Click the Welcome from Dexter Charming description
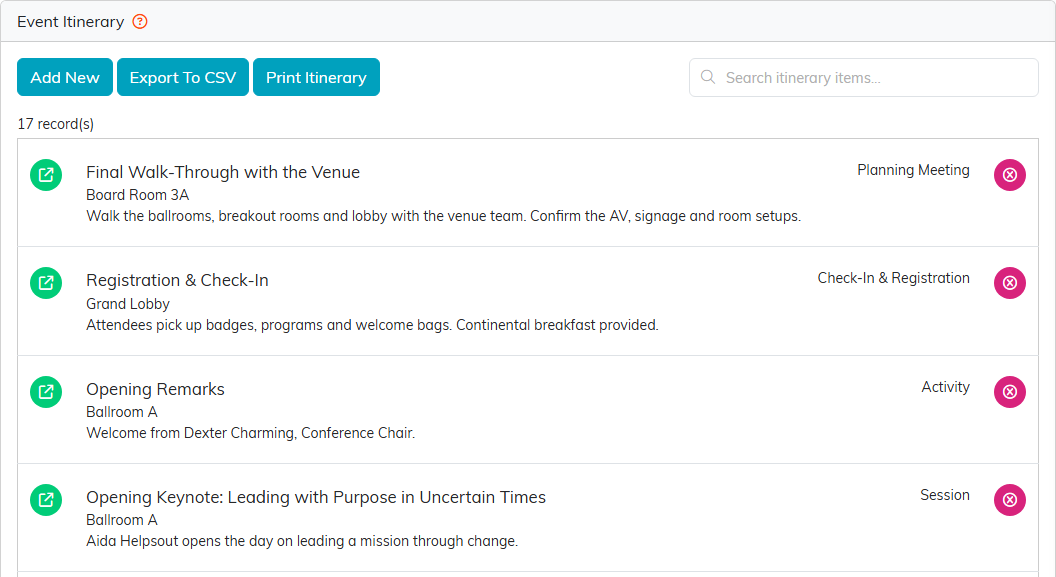 pyautogui.click(x=251, y=433)
